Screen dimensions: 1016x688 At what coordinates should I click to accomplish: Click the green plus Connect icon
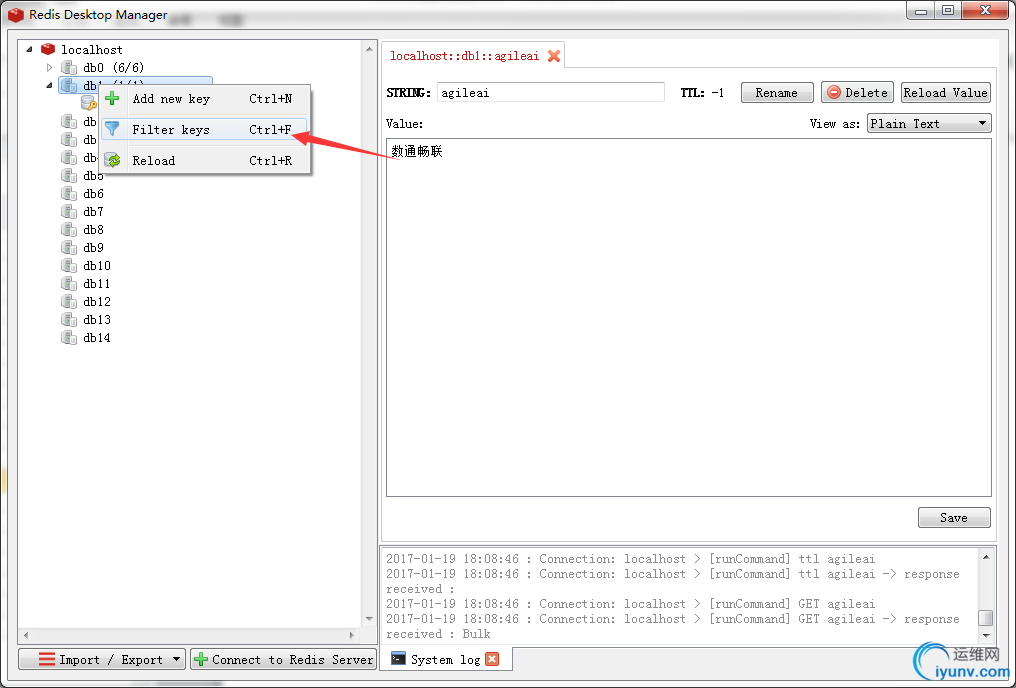coord(202,659)
